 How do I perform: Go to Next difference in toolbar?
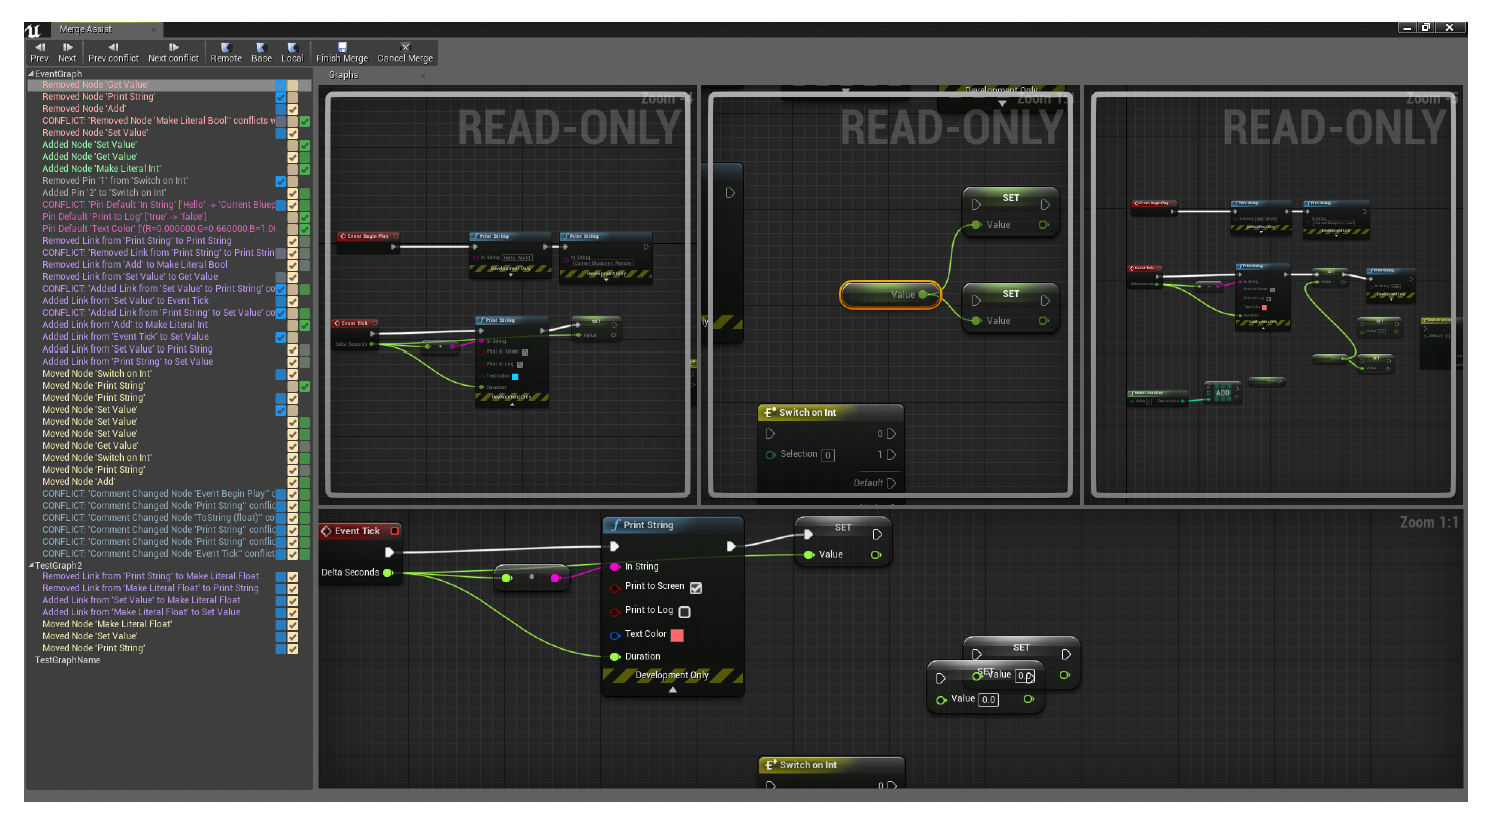click(x=67, y=52)
